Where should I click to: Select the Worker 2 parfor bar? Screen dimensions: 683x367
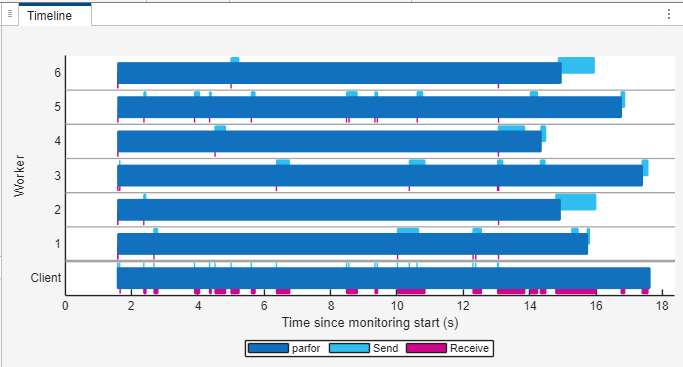point(339,210)
